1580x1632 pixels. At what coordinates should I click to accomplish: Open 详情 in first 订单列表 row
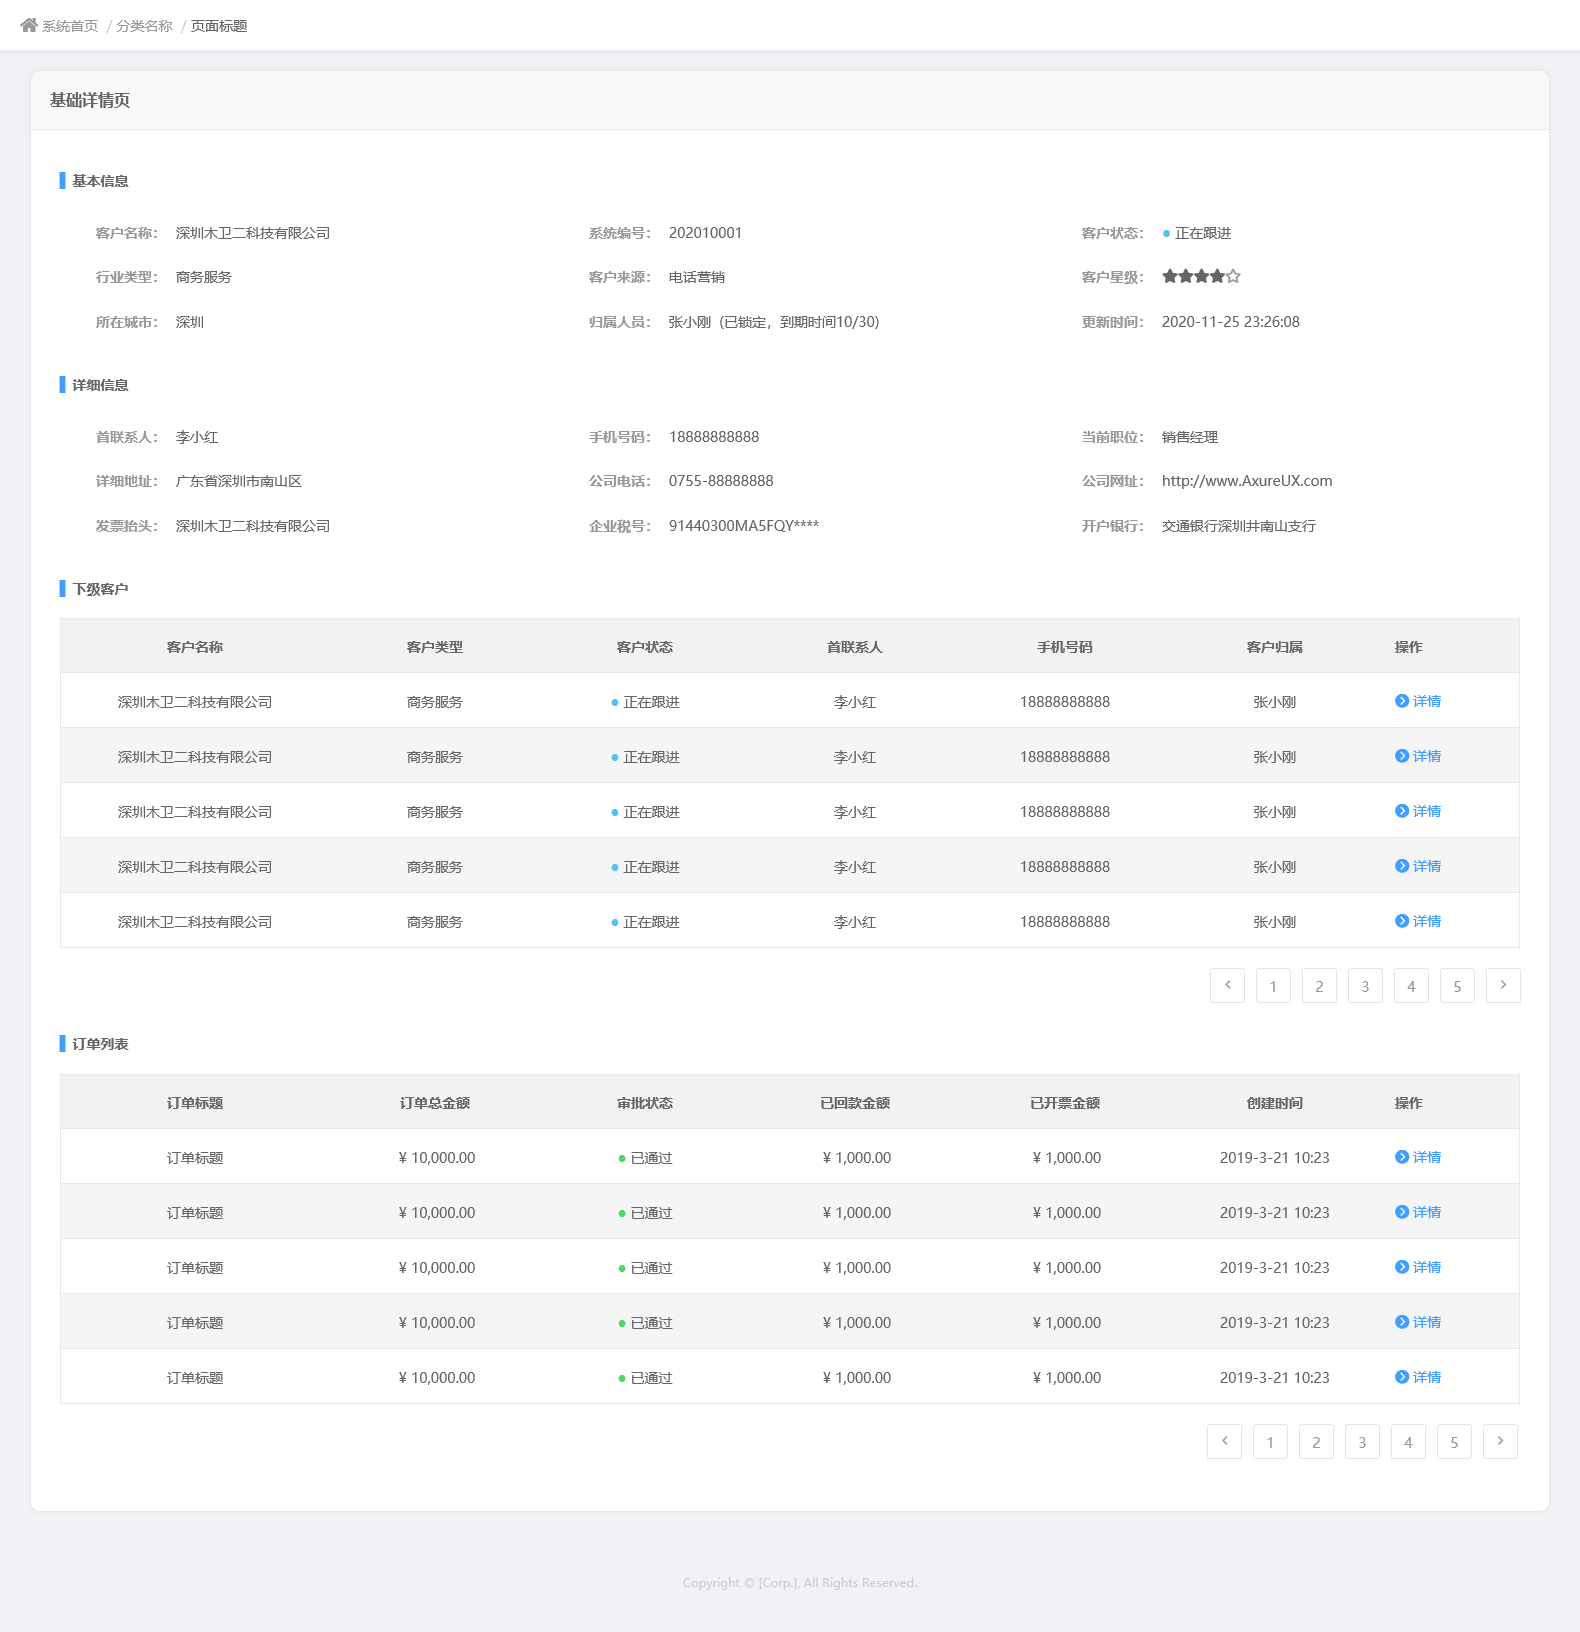(1418, 1157)
